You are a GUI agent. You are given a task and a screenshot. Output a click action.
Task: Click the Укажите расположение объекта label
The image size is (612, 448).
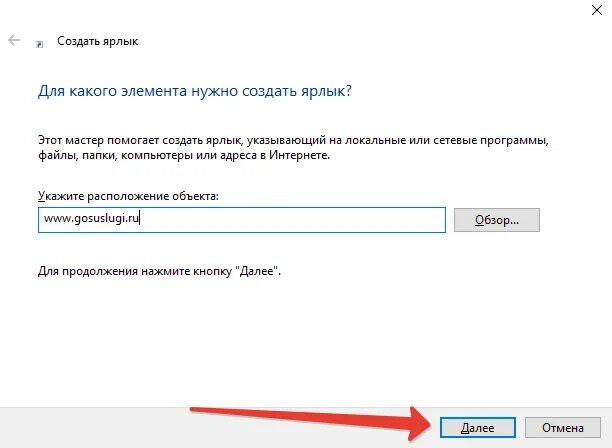click(x=128, y=196)
